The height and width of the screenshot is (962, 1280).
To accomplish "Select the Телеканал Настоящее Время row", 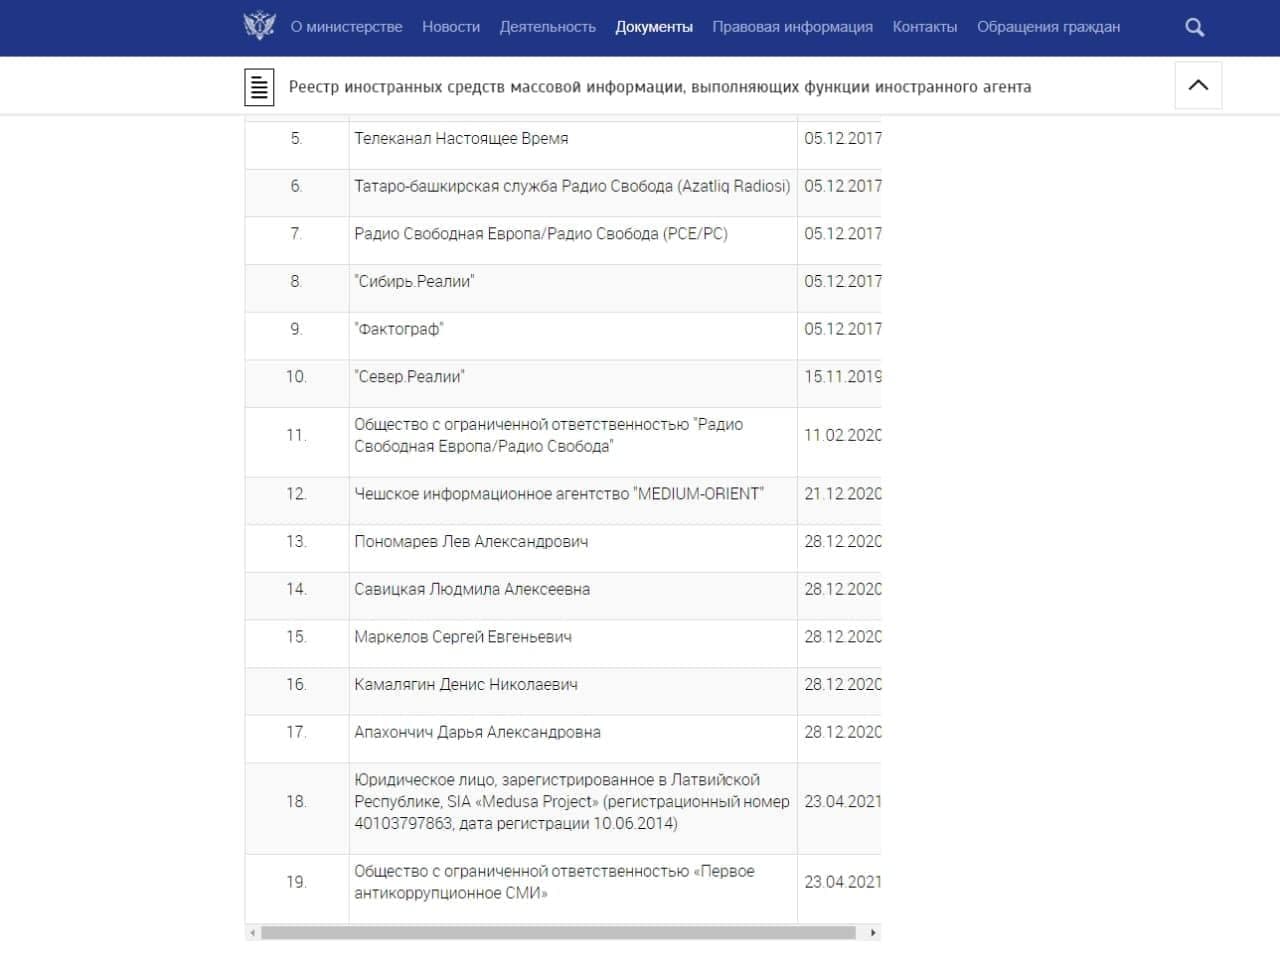I will pyautogui.click(x=461, y=139).
